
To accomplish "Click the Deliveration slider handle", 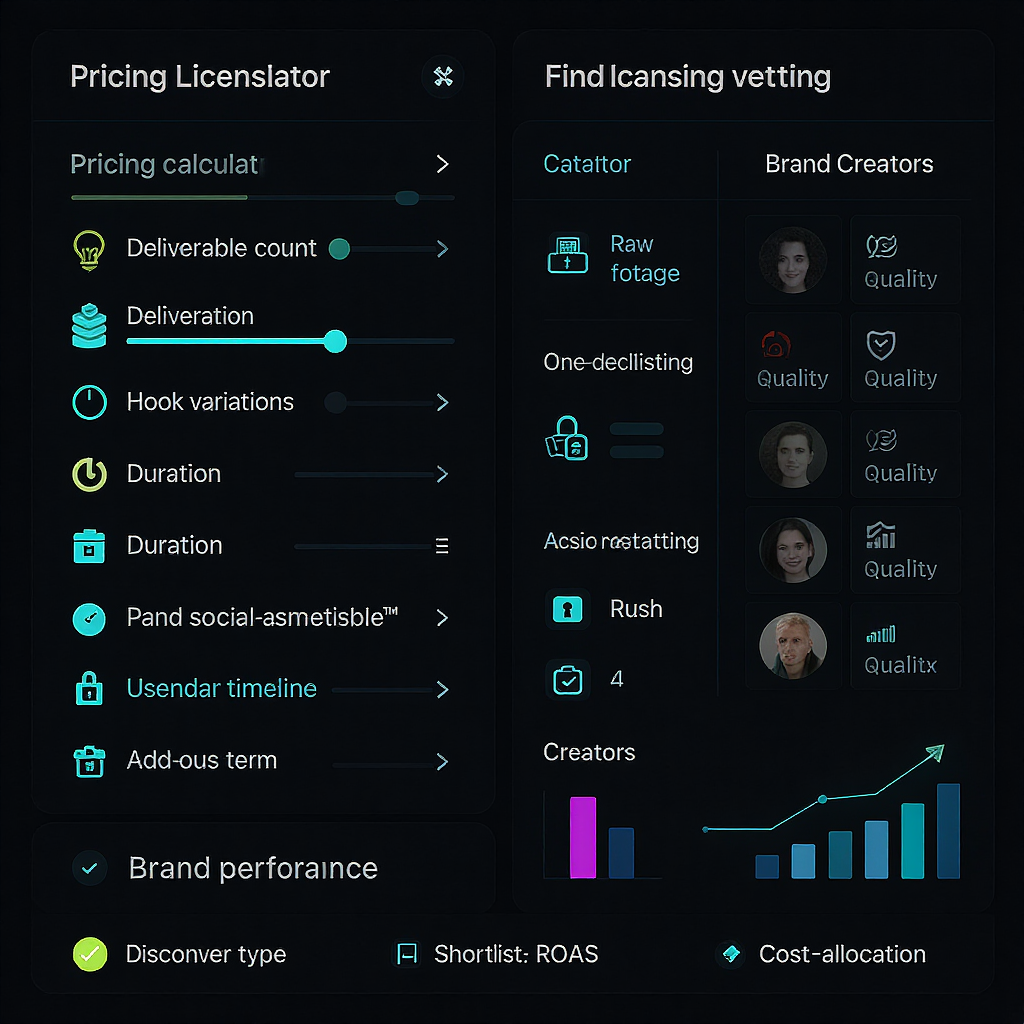I will [x=335, y=341].
